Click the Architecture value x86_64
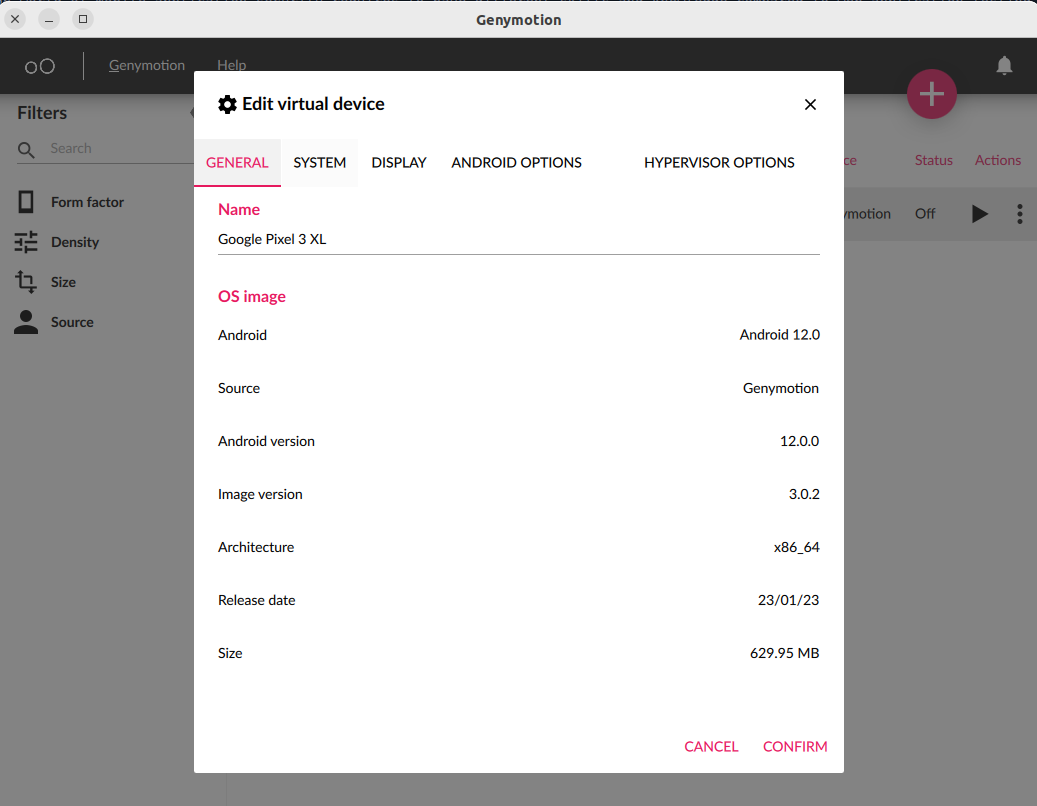This screenshot has height=806, width=1037. pos(796,547)
